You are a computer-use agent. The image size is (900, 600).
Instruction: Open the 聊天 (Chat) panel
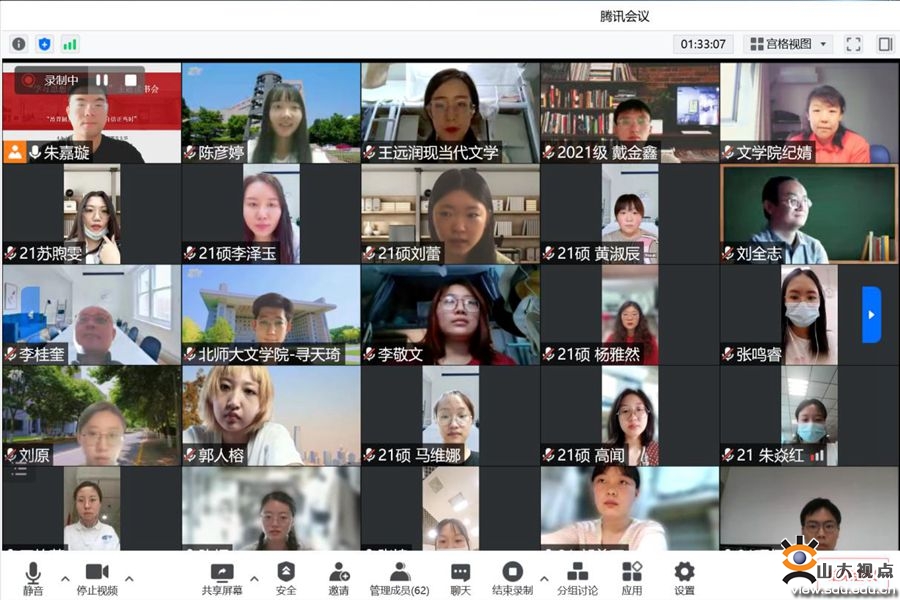(460, 578)
